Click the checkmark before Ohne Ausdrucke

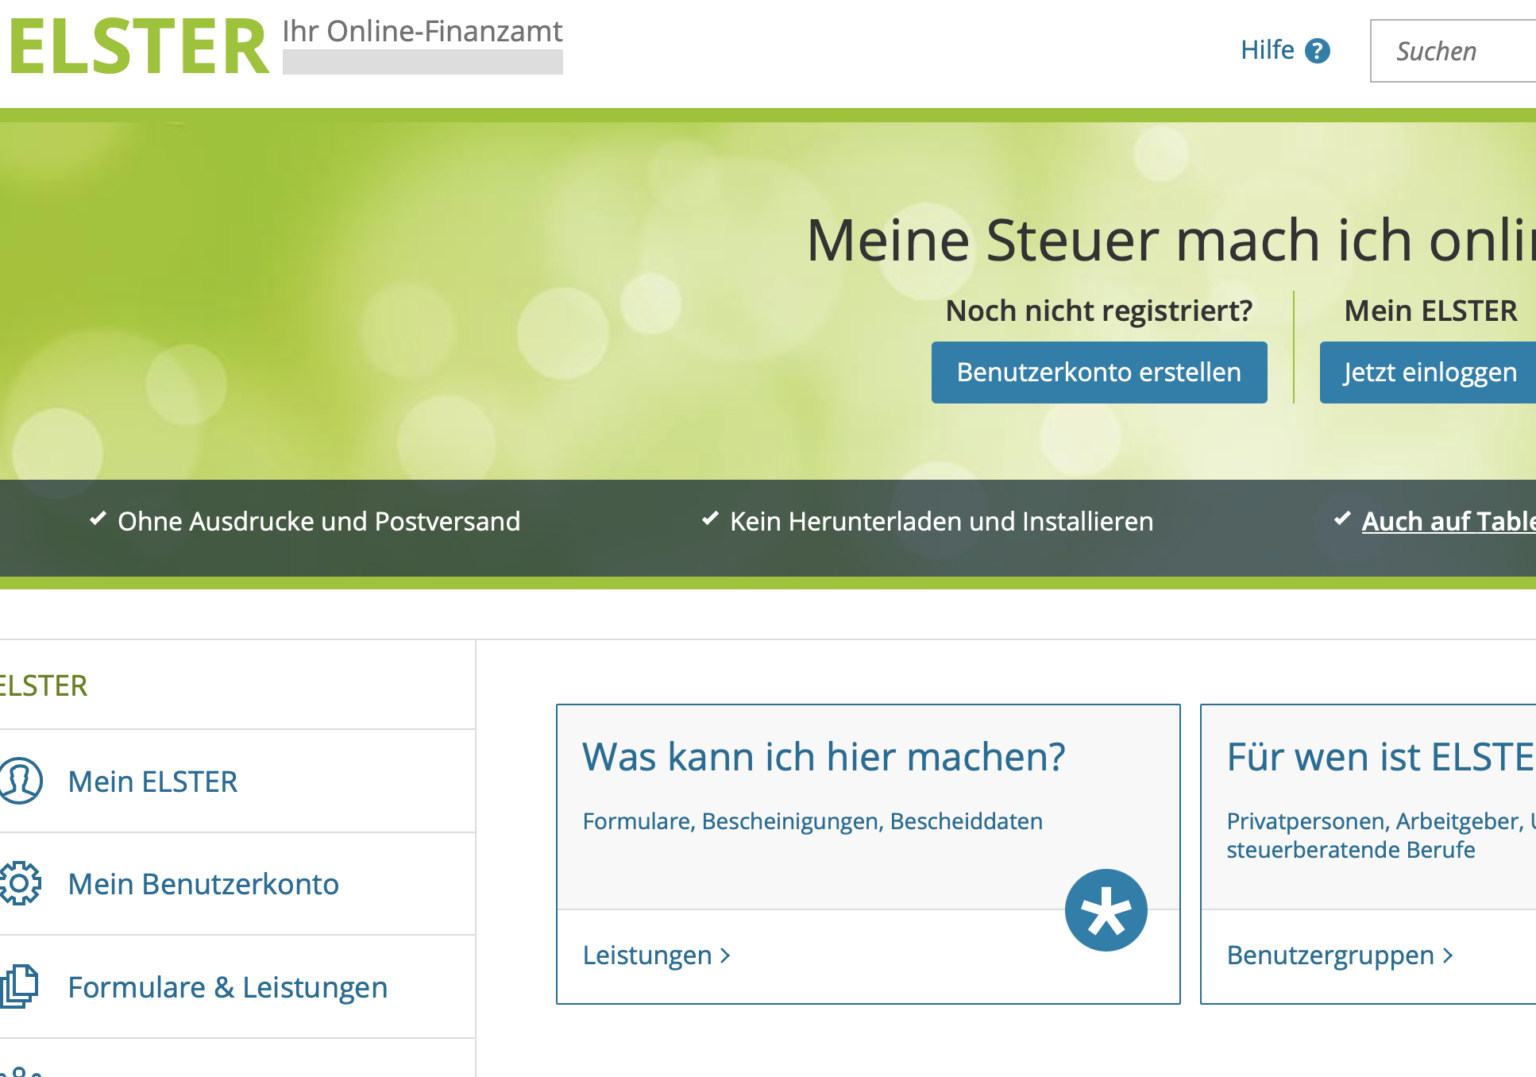point(98,518)
